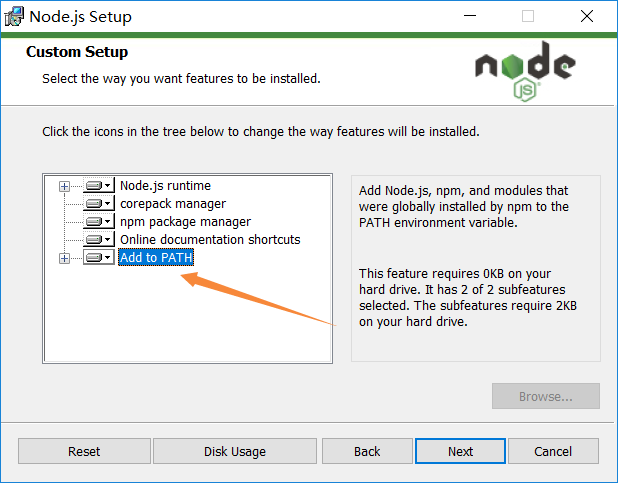Expand the Node.js runtime tree node
618x483 pixels.
point(64,186)
